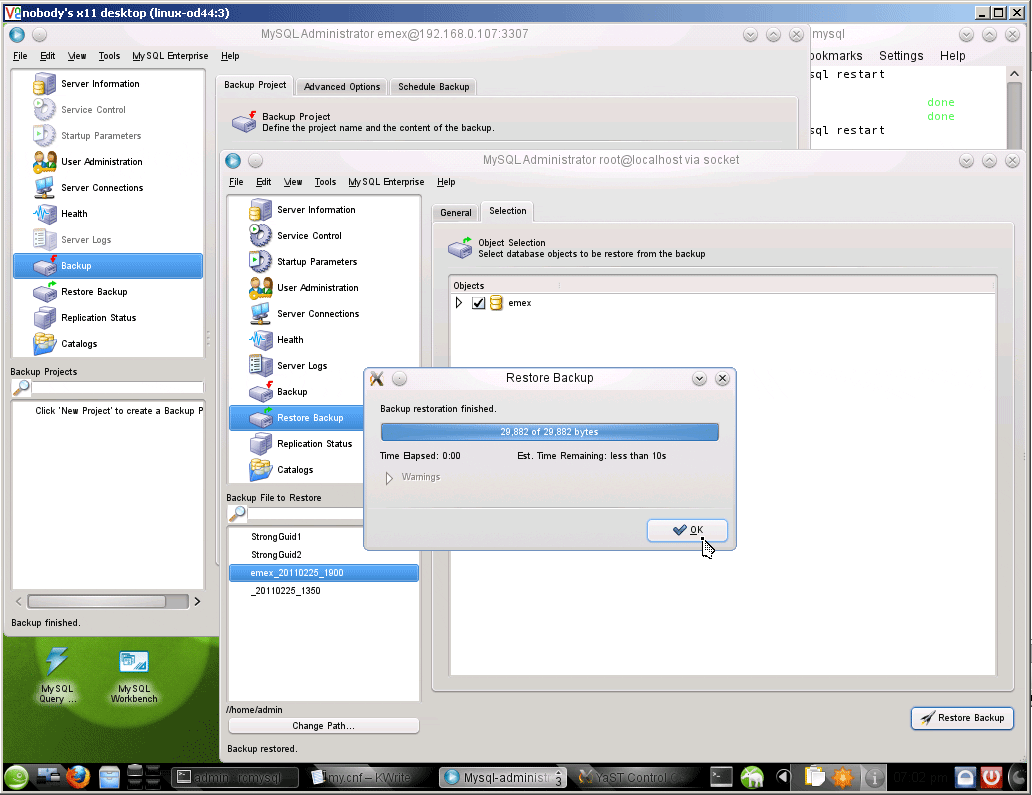Open Settings menu in mysql terminal window
The height and width of the screenshot is (795, 1032).
coord(901,56)
